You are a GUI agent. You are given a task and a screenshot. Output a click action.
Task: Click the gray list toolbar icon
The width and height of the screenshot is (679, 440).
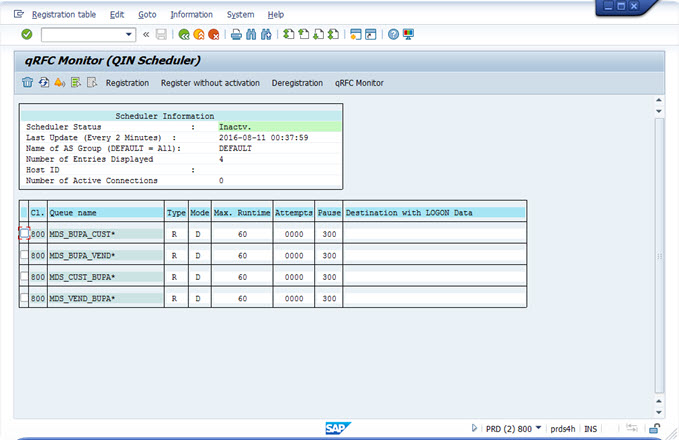92,82
